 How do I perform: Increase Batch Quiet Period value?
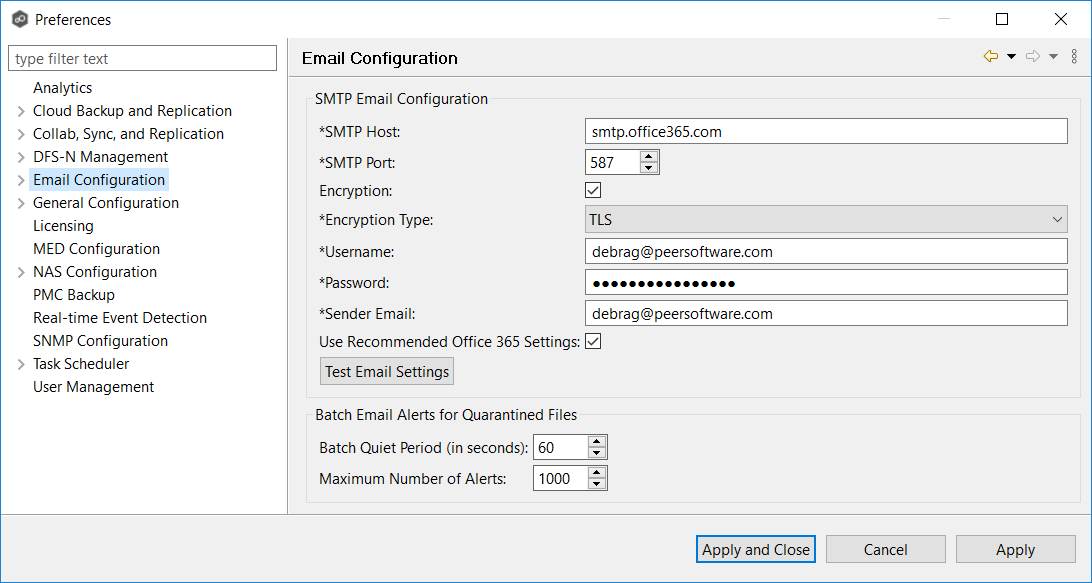click(x=597, y=441)
